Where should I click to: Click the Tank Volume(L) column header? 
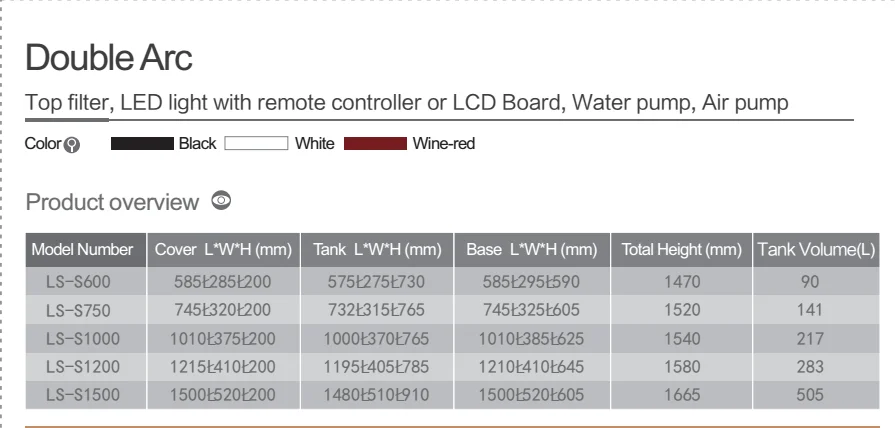(x=816, y=249)
